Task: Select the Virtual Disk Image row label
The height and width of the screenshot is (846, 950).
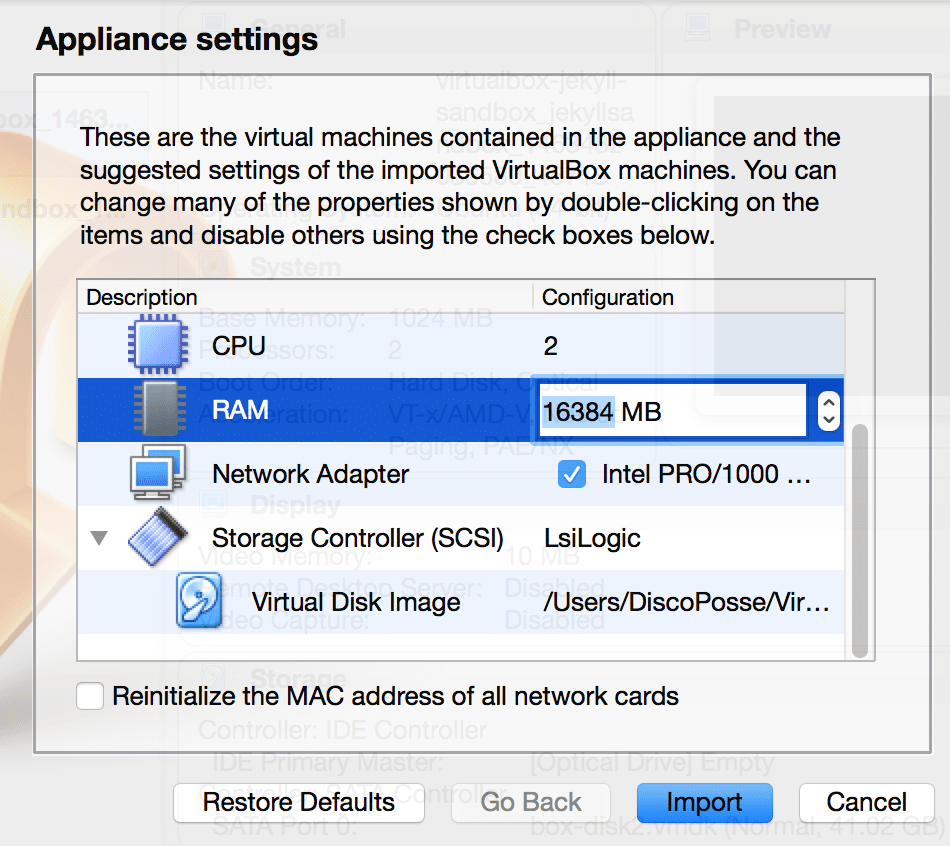Action: [355, 602]
